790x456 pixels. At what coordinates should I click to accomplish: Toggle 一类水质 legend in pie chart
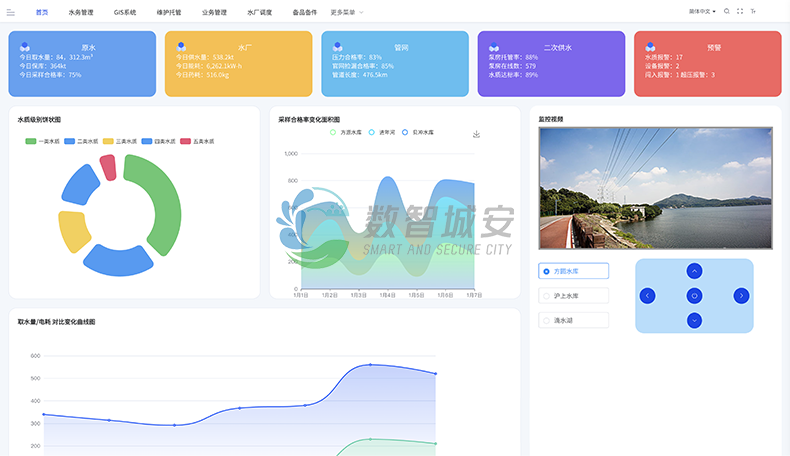click(43, 142)
